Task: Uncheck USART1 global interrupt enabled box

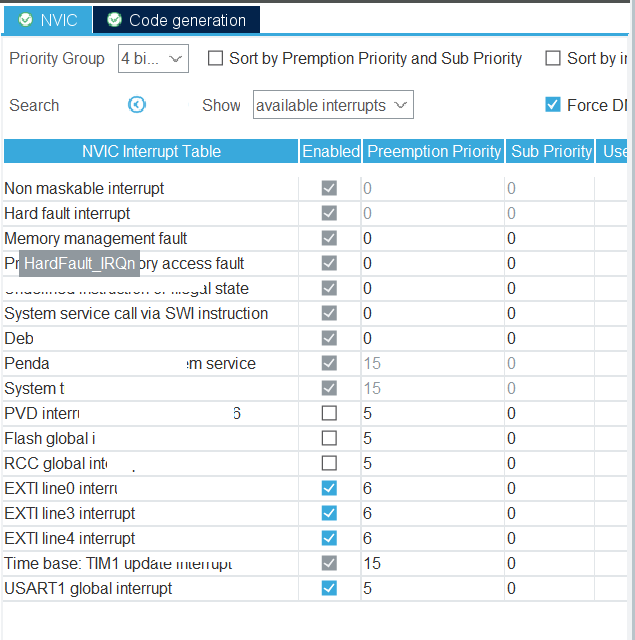Action: [329, 588]
